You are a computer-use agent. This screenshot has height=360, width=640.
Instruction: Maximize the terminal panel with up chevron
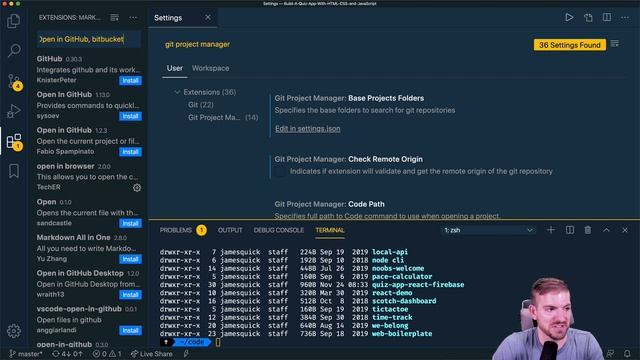[607, 230]
